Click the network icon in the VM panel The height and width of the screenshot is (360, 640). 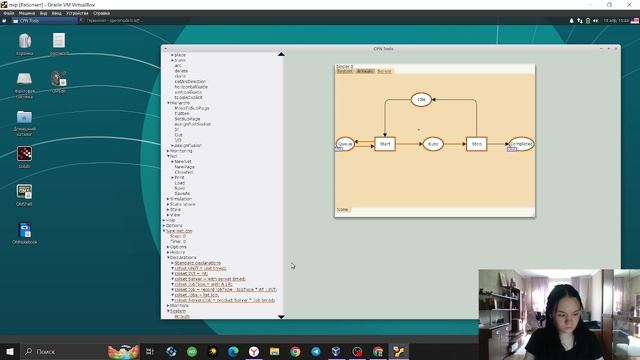click(580, 20)
